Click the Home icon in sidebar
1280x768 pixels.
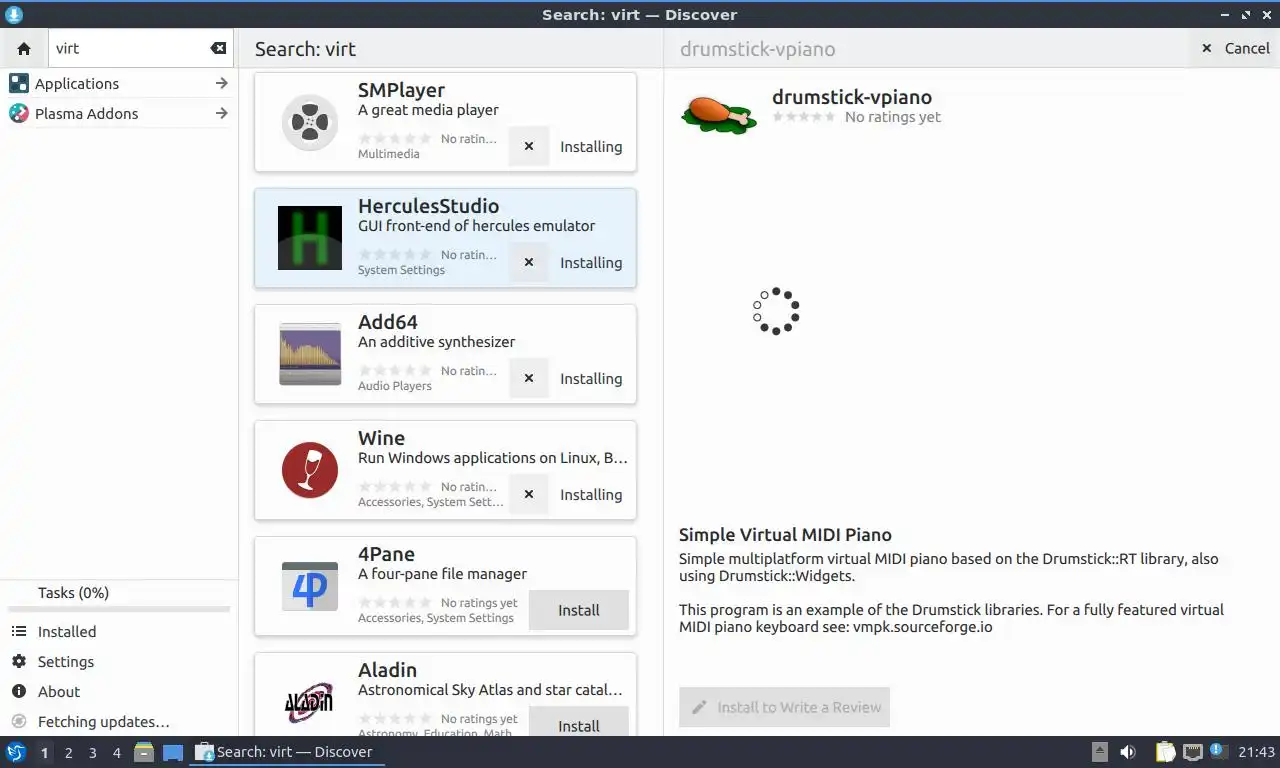(24, 48)
